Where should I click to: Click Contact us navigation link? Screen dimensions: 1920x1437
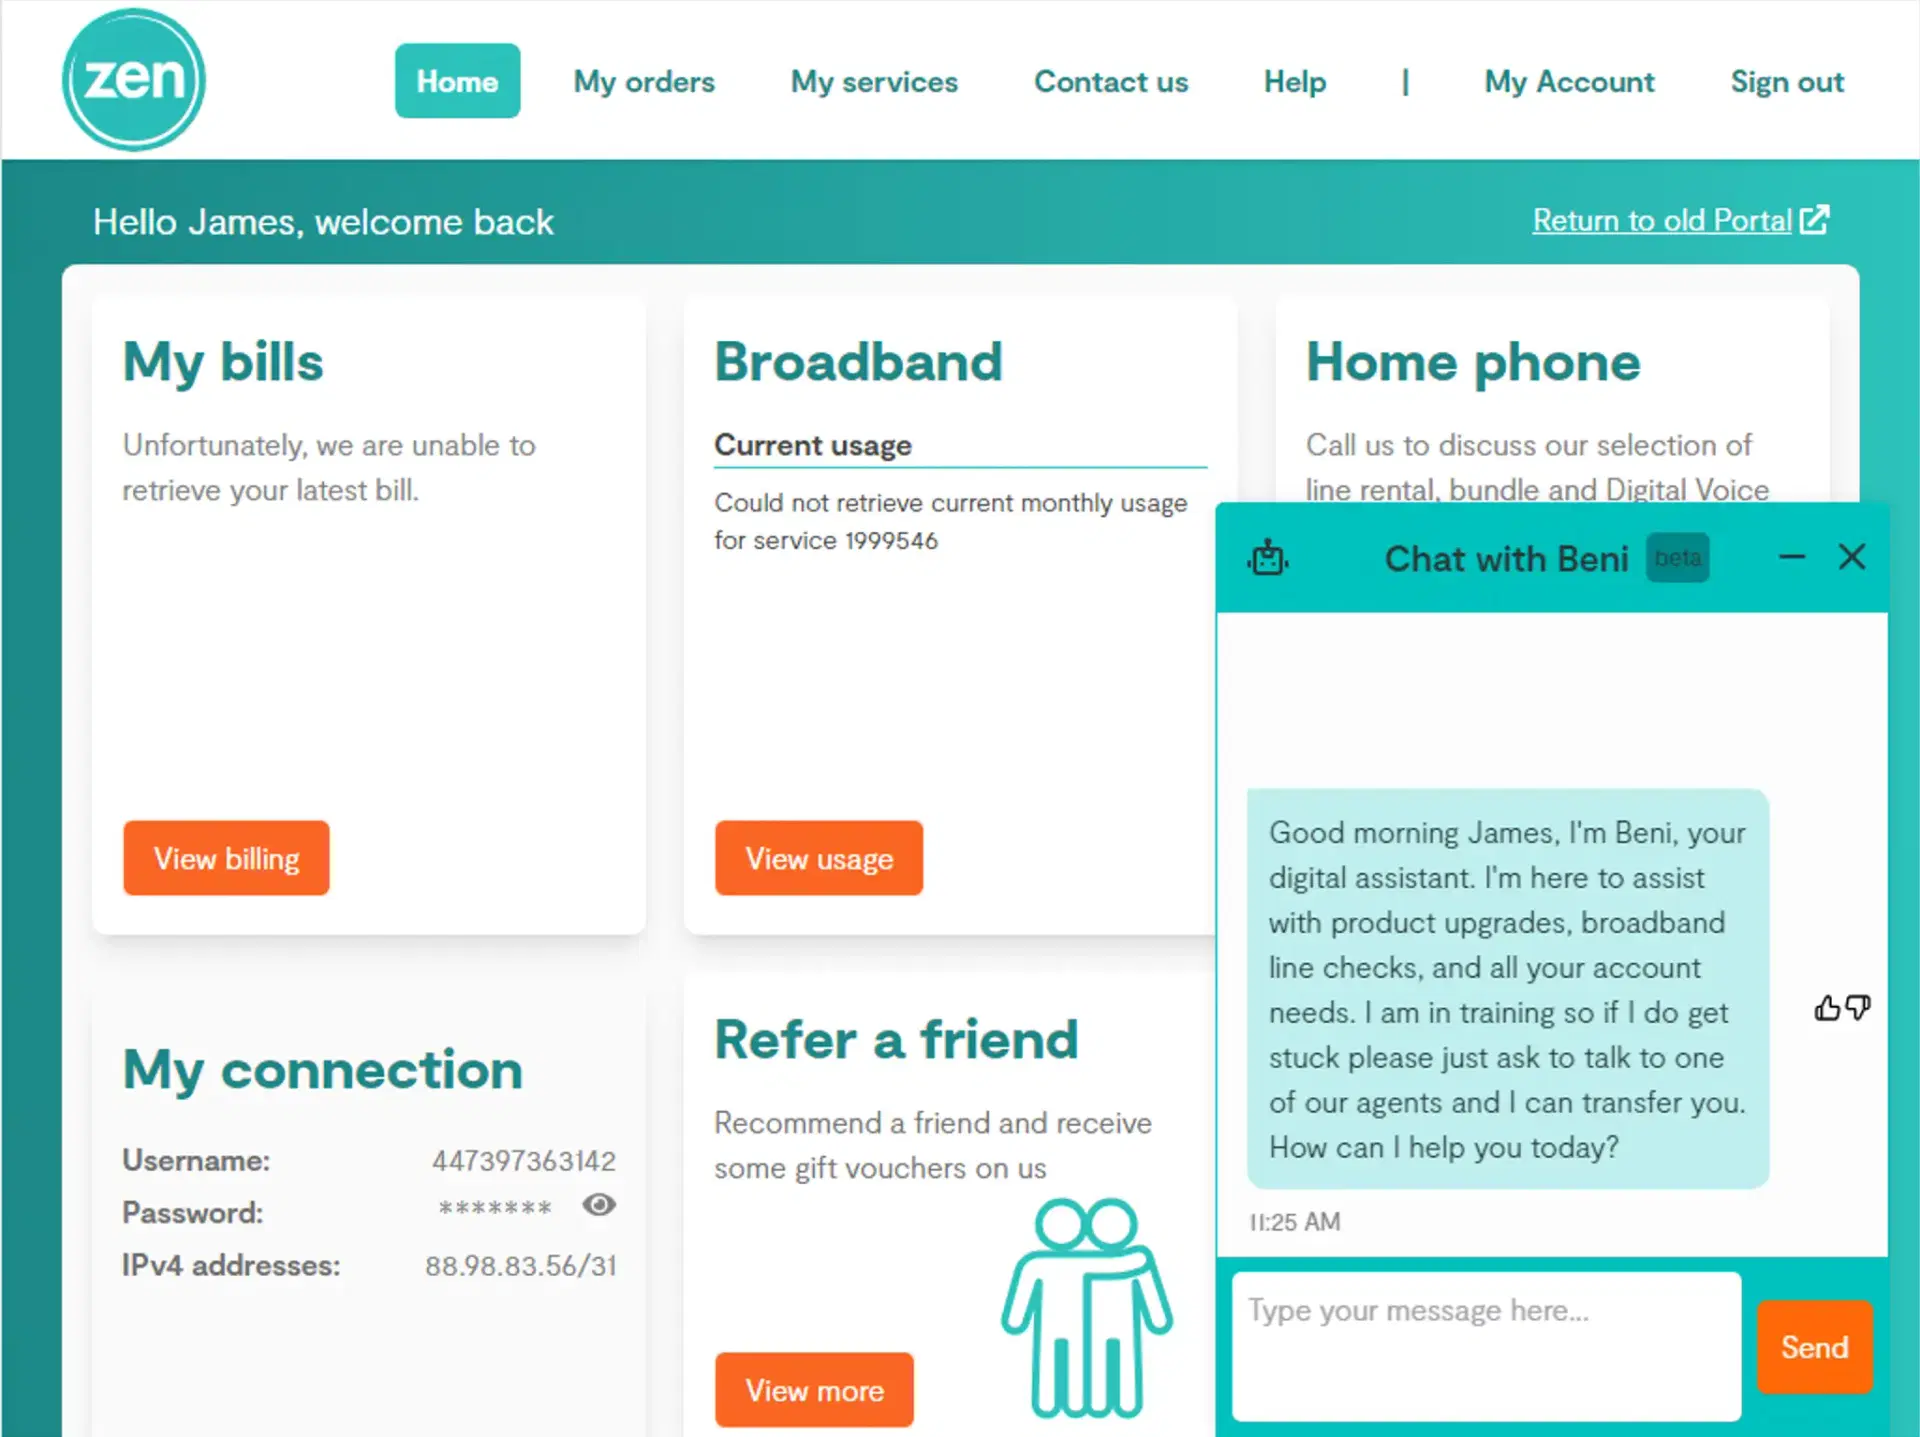pos(1111,82)
